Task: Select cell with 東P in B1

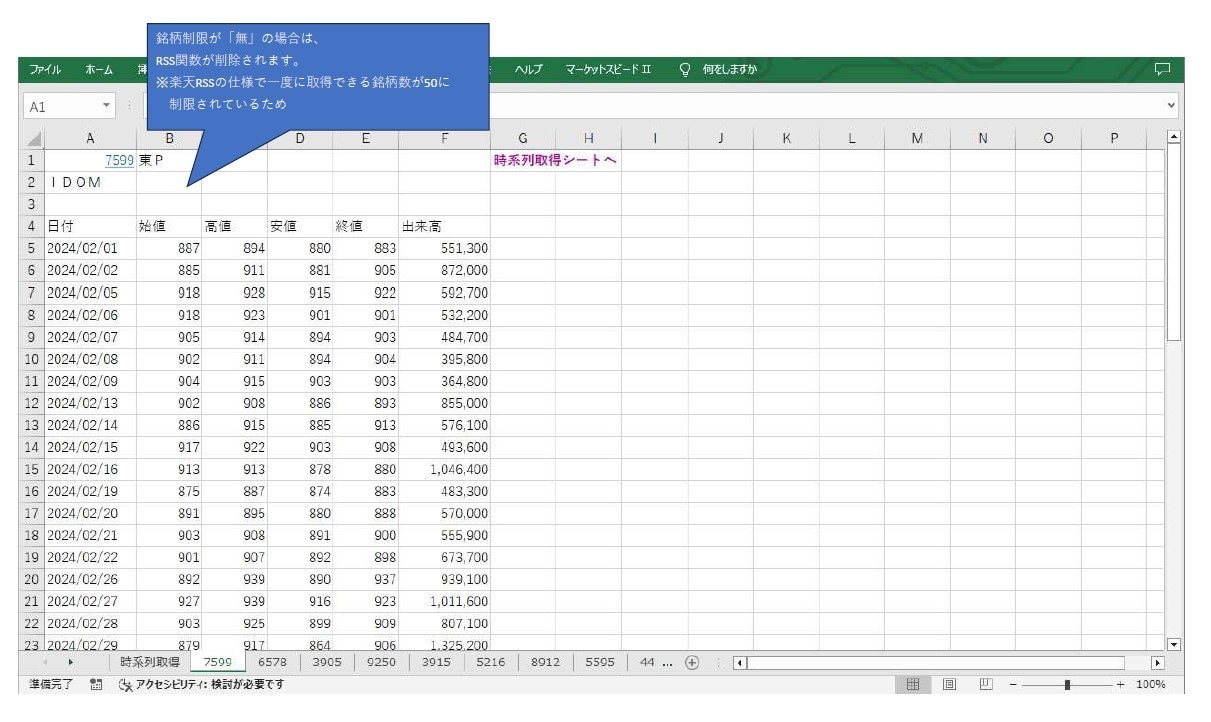Action: 169,160
